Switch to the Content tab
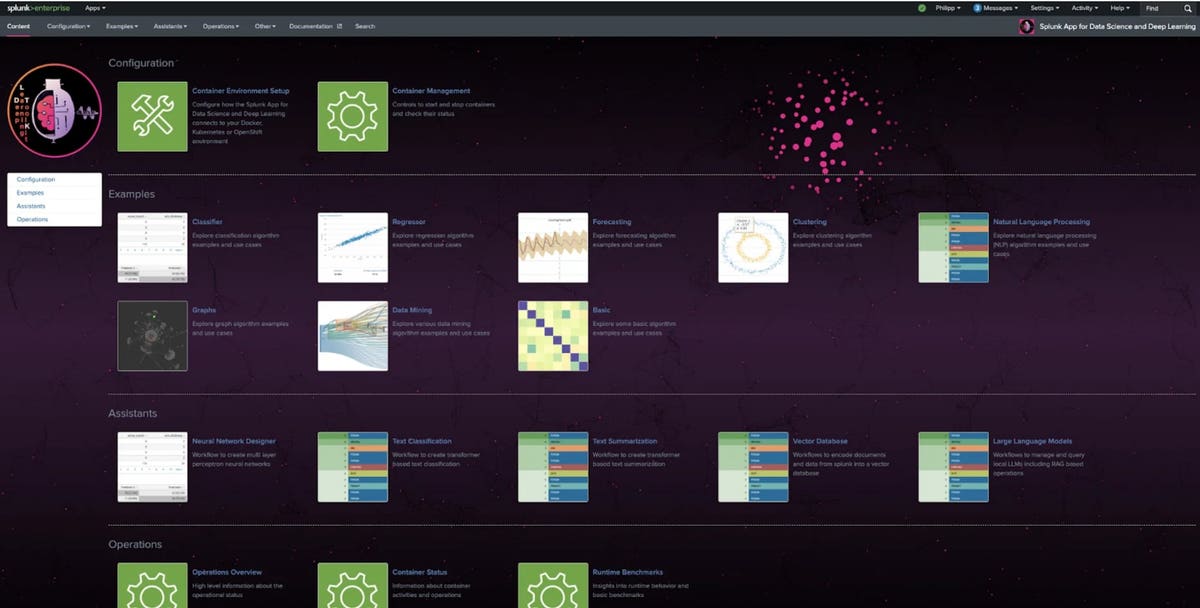1200x608 pixels. click(17, 26)
